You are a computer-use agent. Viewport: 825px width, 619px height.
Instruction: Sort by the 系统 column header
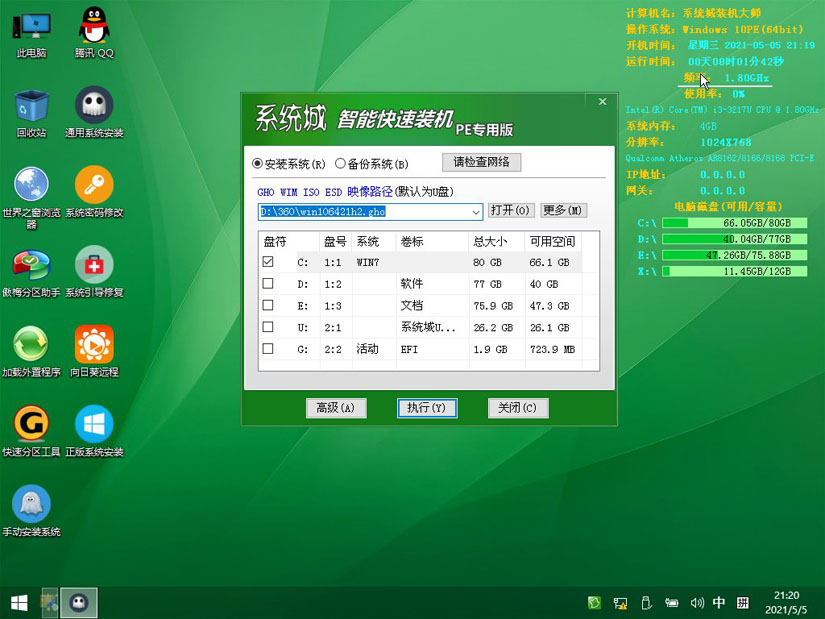point(374,242)
